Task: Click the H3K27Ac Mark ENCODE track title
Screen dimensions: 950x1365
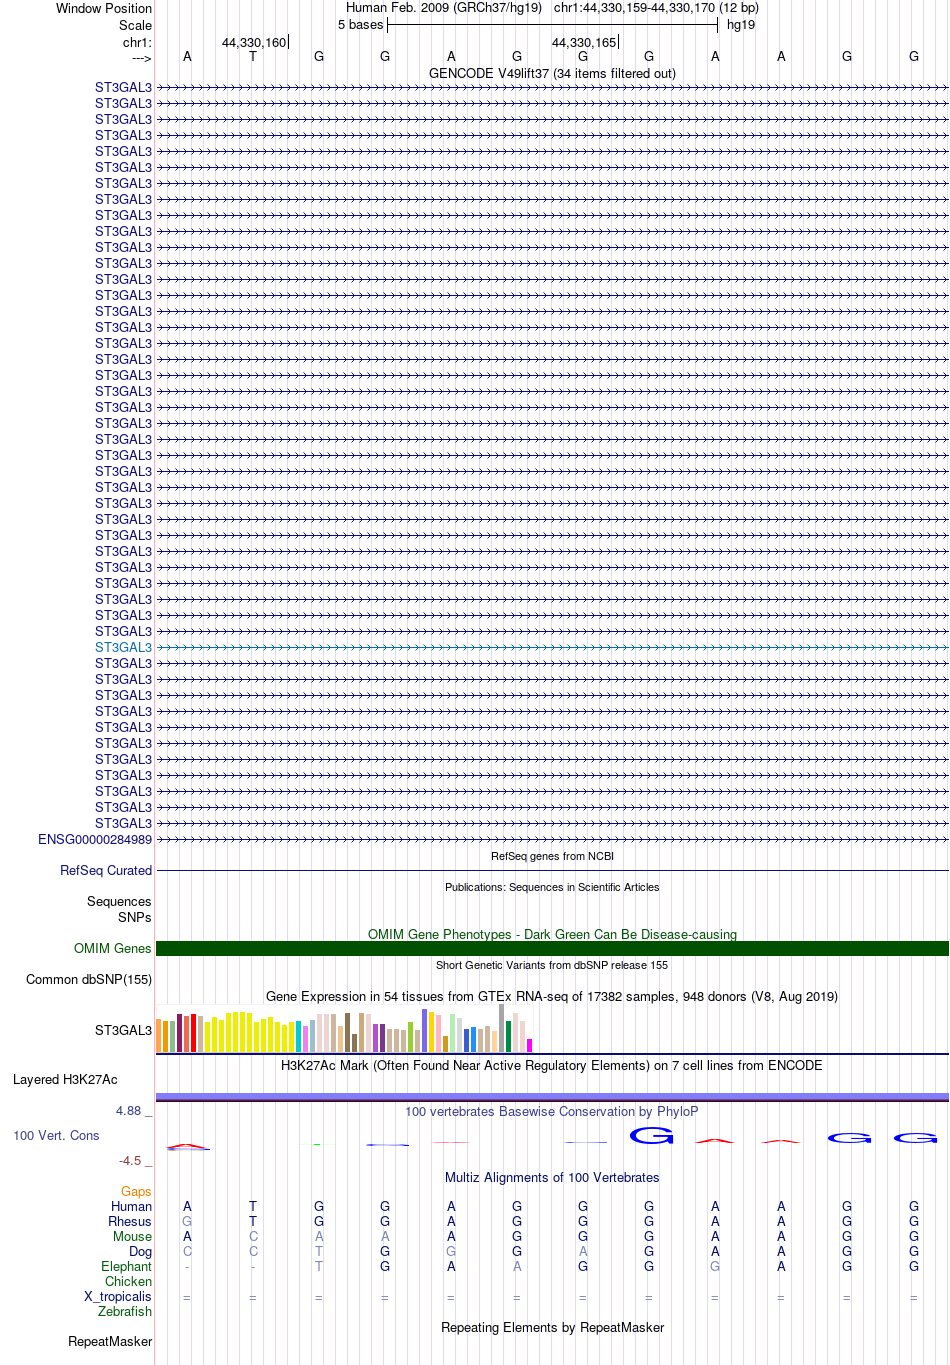Action: tap(552, 1065)
